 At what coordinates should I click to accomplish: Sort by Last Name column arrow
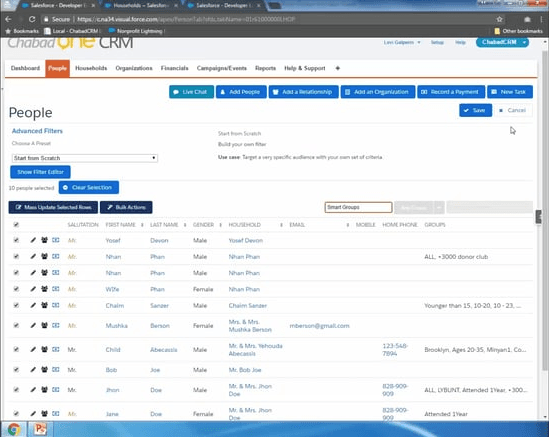point(185,225)
